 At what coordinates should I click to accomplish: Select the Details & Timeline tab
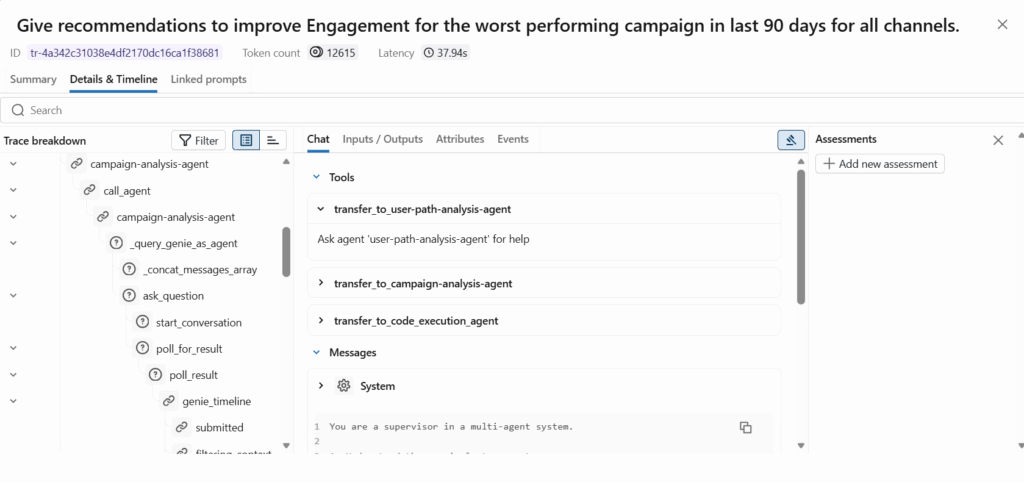pos(114,79)
